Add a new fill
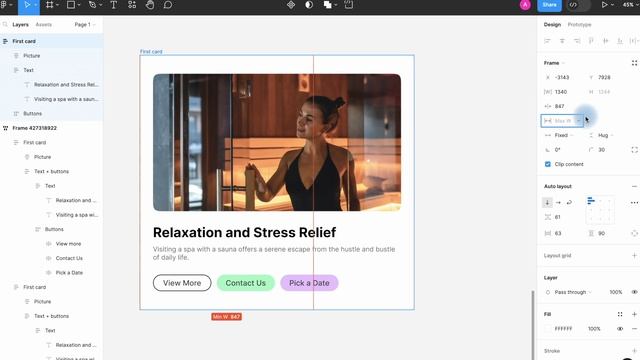The image size is (640, 360). 634,314
